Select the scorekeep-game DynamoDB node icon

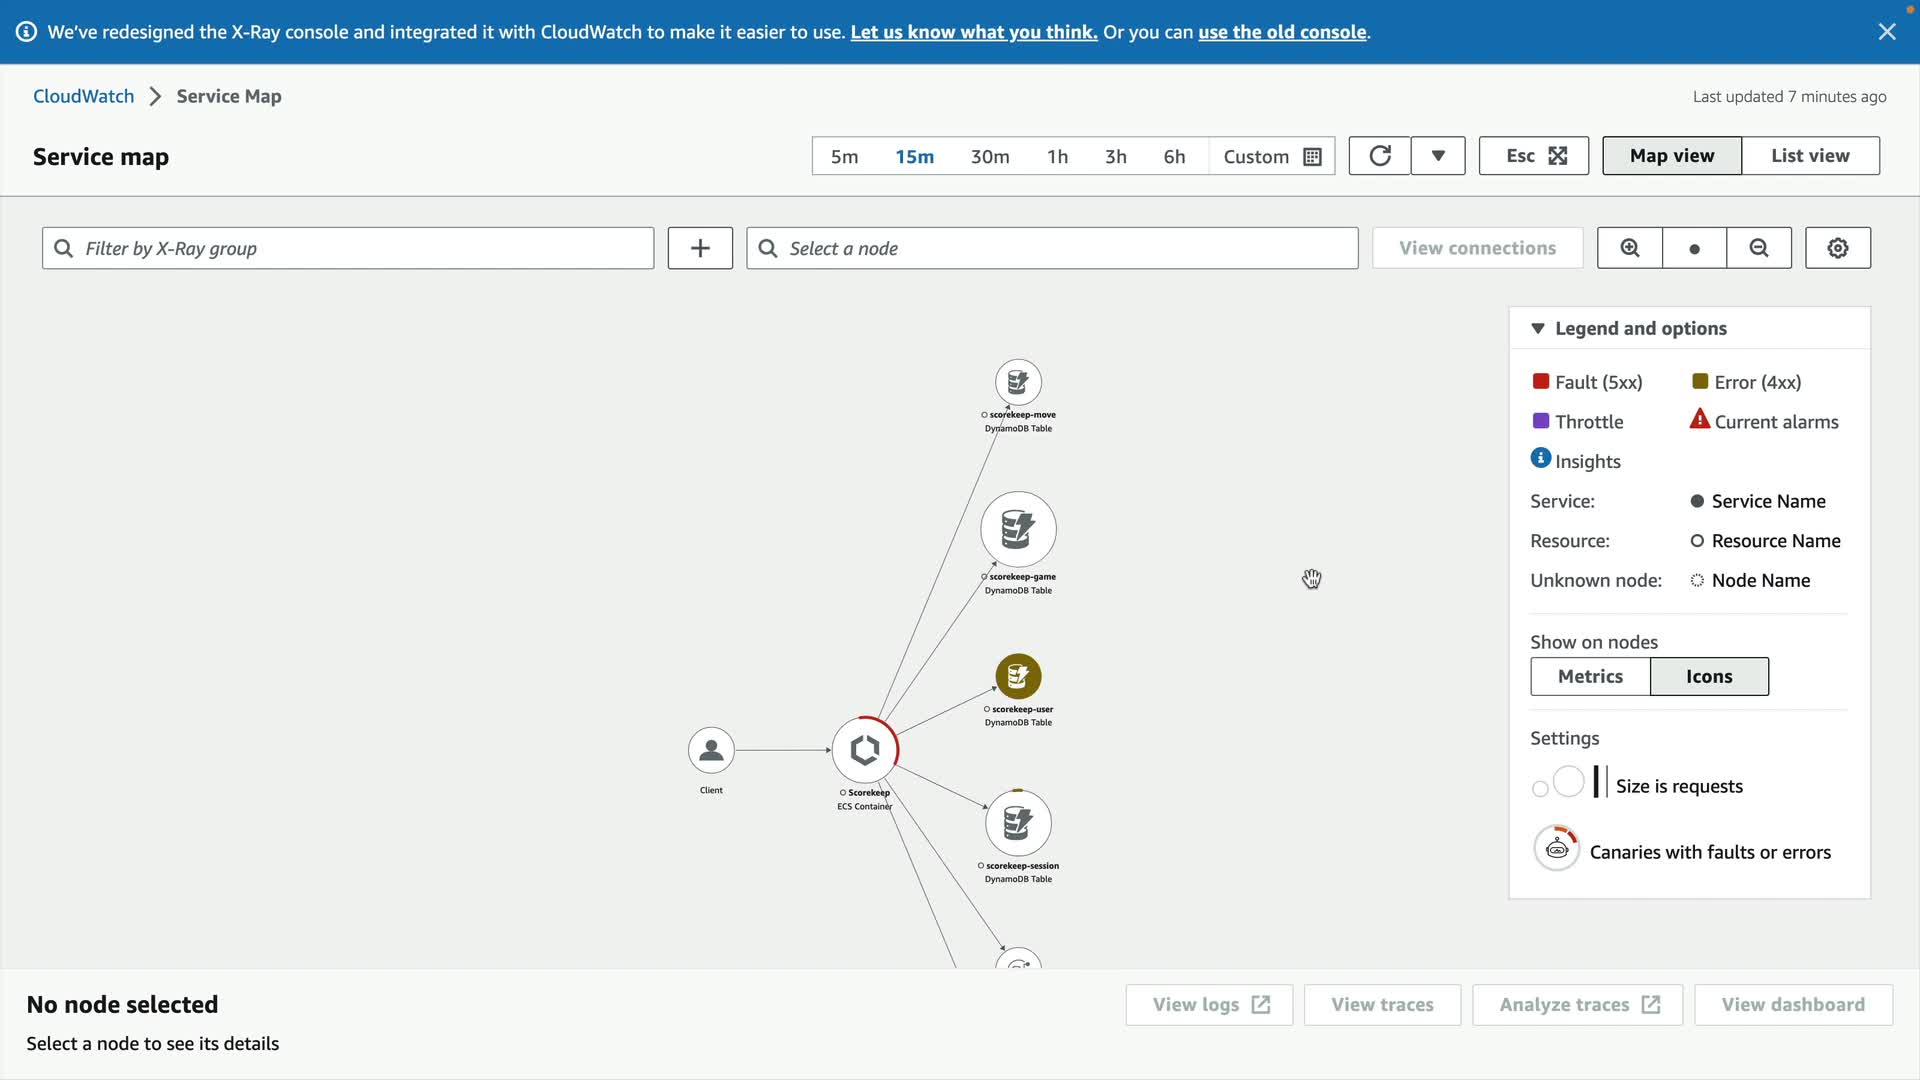pyautogui.click(x=1018, y=530)
